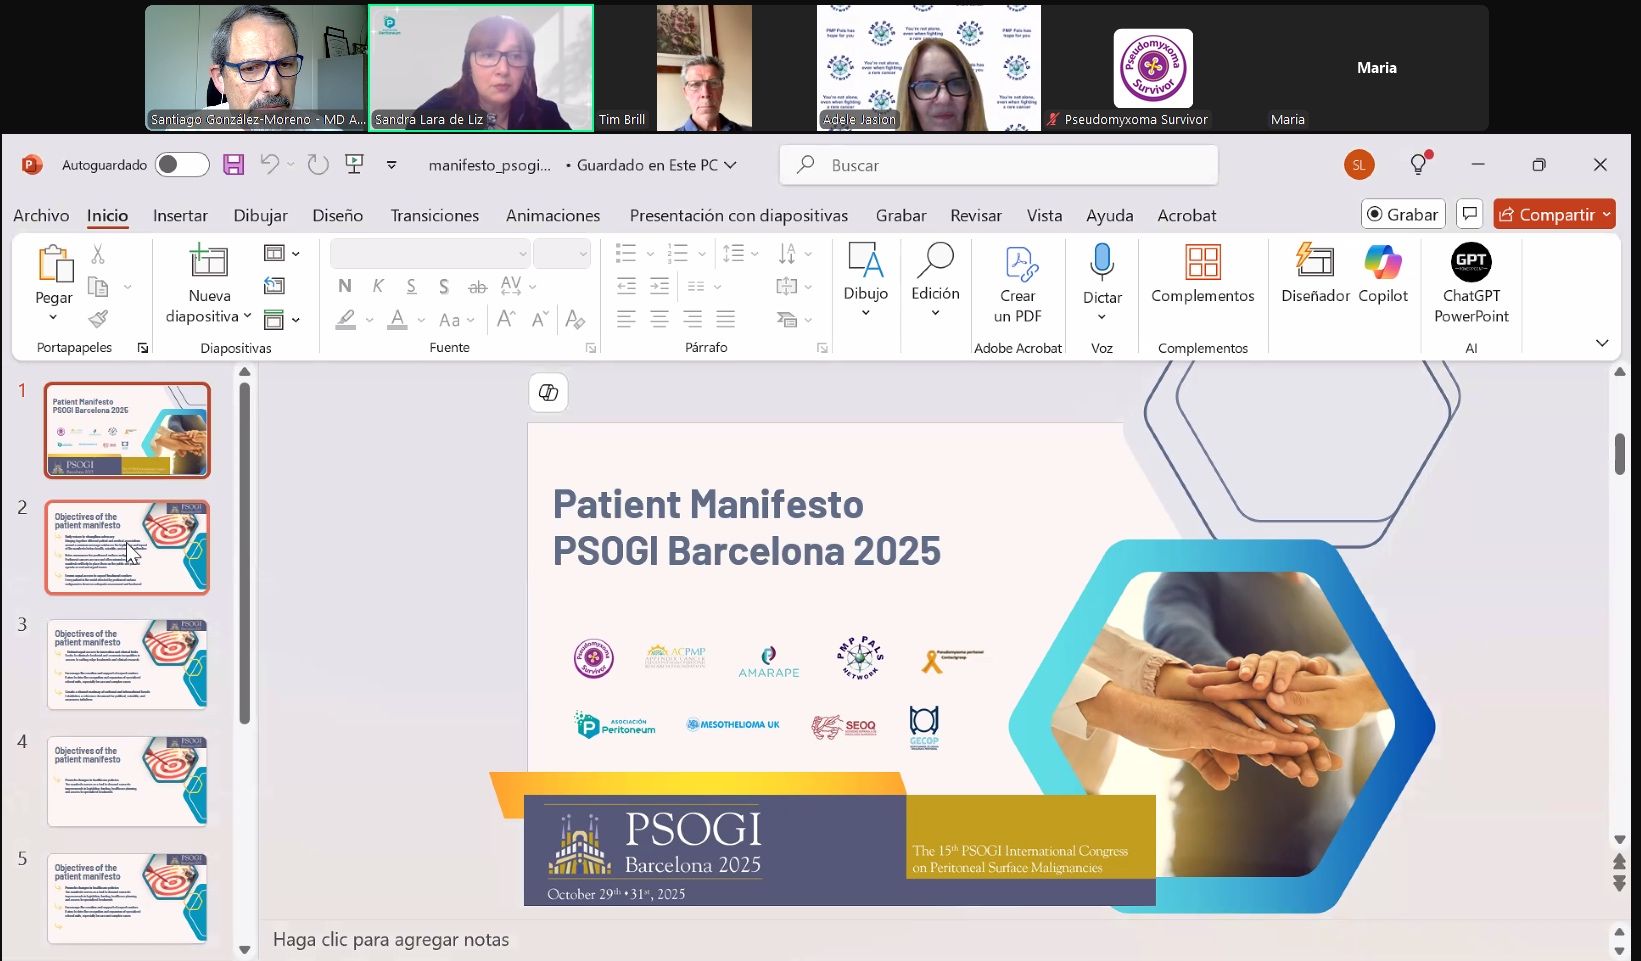The image size is (1641, 961).
Task: Click the slide panel scrollbar thumb
Action: (x=244, y=552)
